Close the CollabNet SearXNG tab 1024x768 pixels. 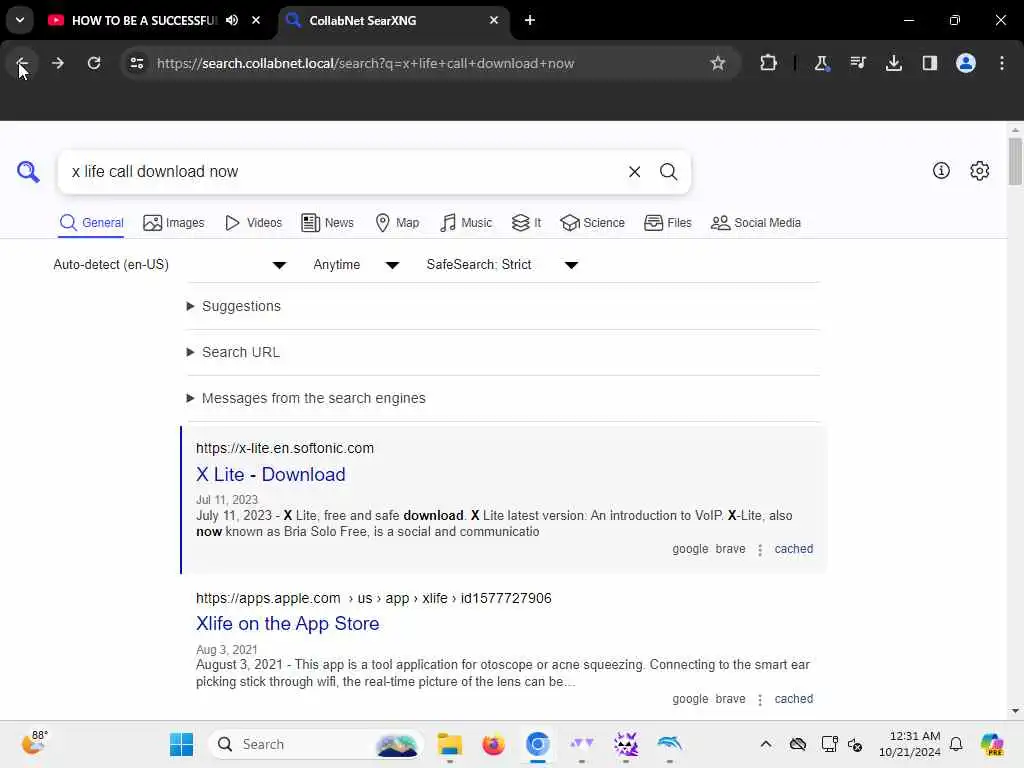[x=494, y=20]
